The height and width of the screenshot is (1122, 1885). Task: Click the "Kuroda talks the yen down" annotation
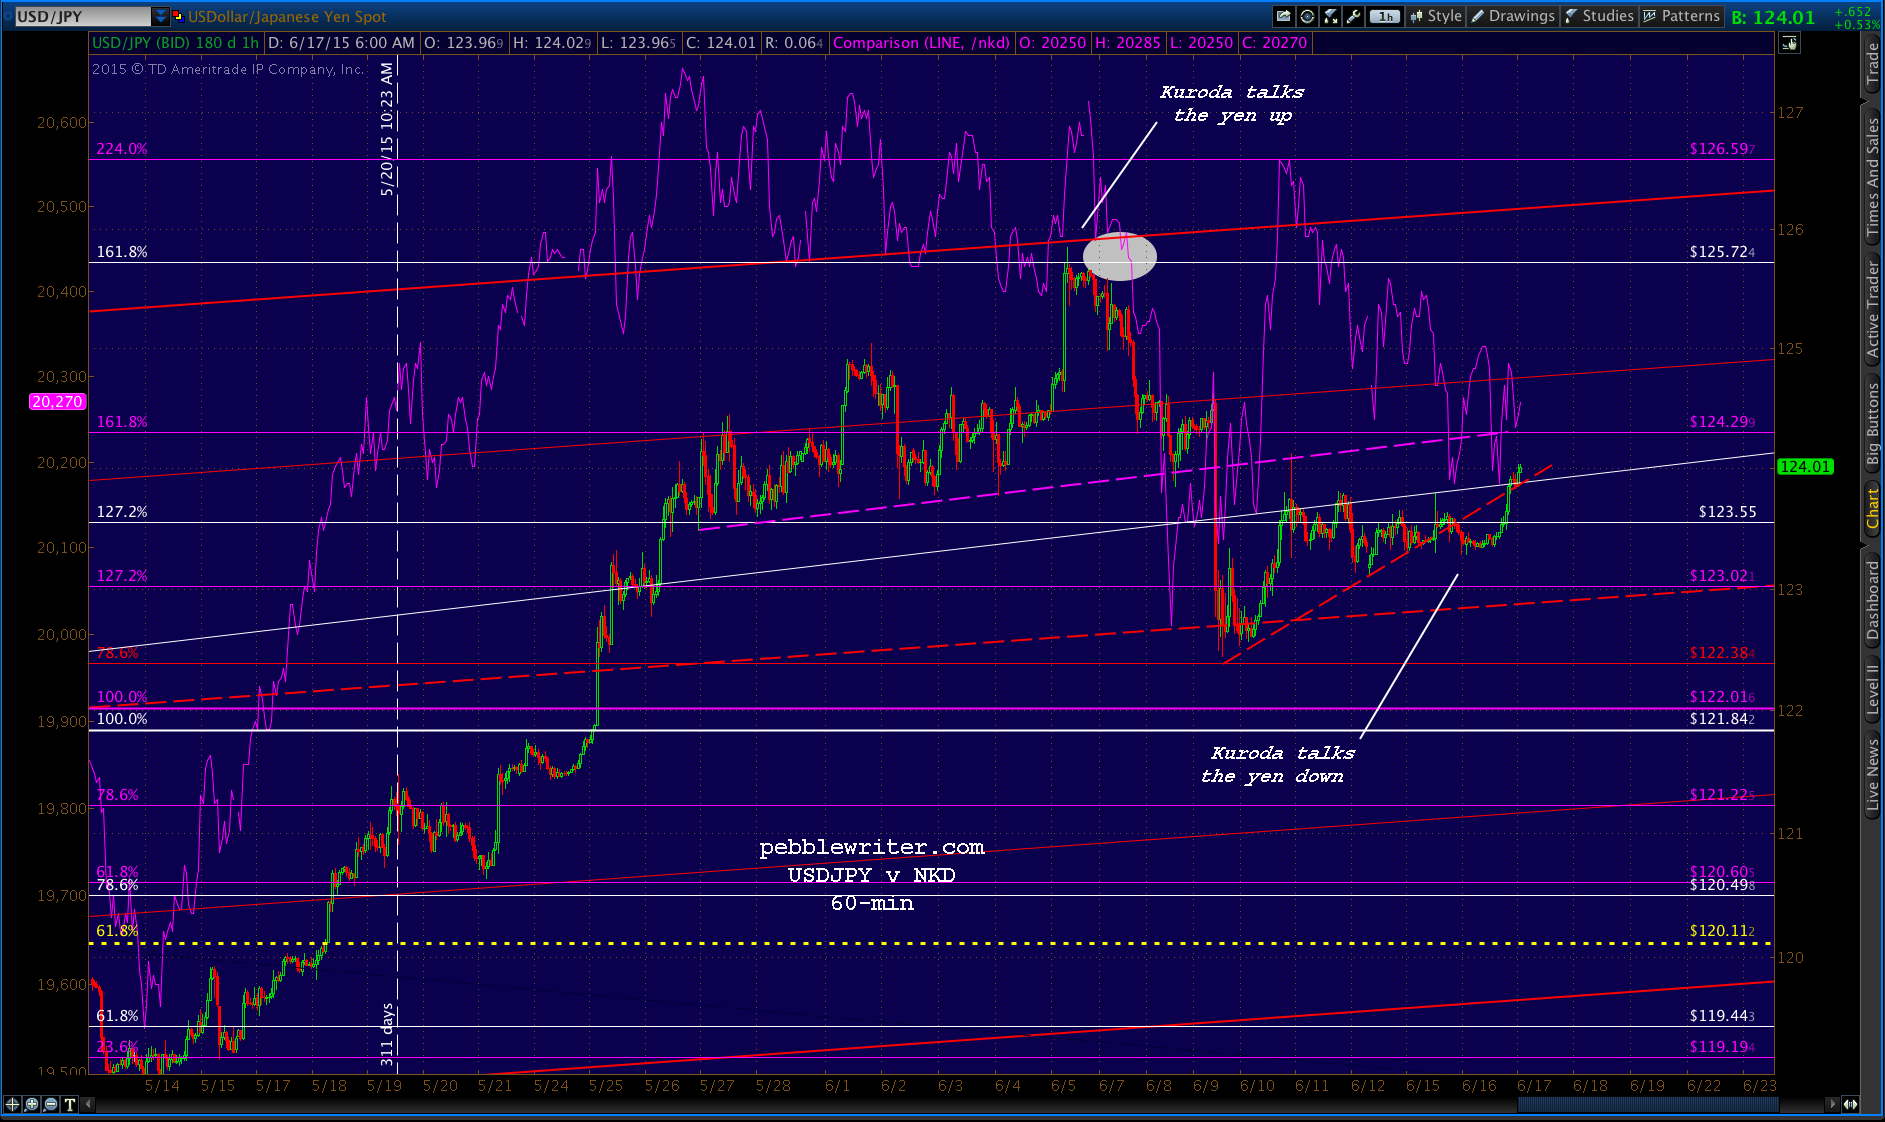point(1277,765)
